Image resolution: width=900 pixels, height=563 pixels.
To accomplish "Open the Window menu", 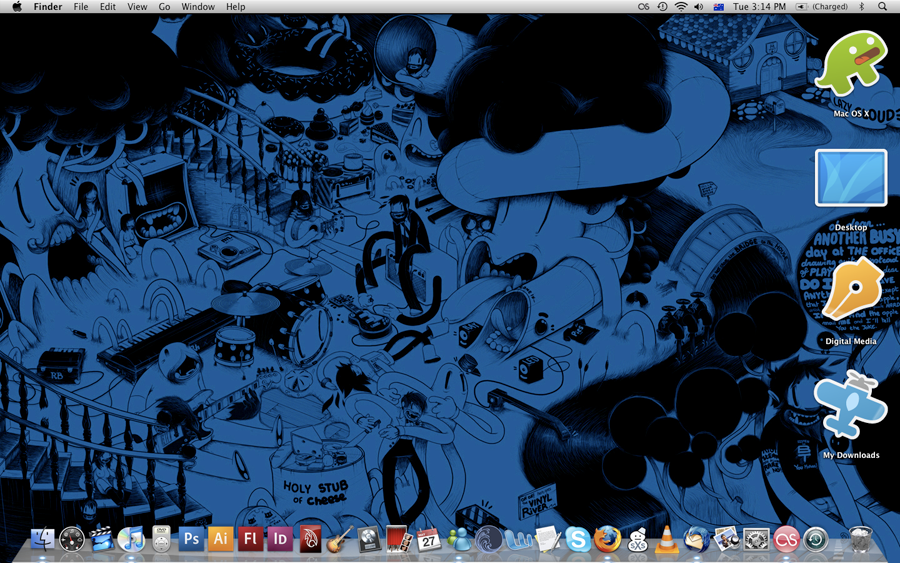I will click(x=198, y=6).
